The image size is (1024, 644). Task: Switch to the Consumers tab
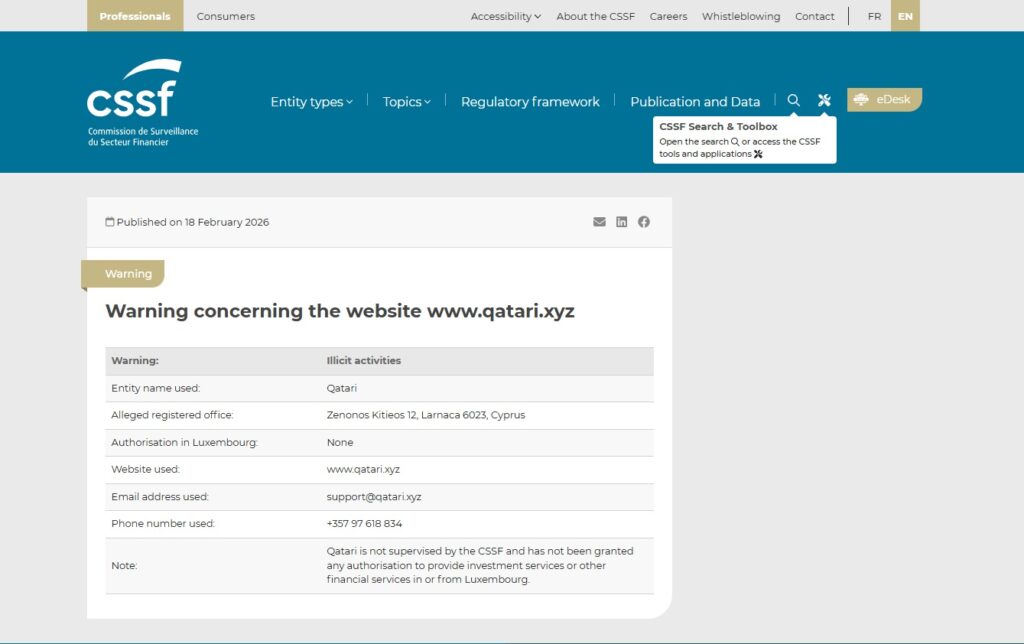(x=225, y=16)
